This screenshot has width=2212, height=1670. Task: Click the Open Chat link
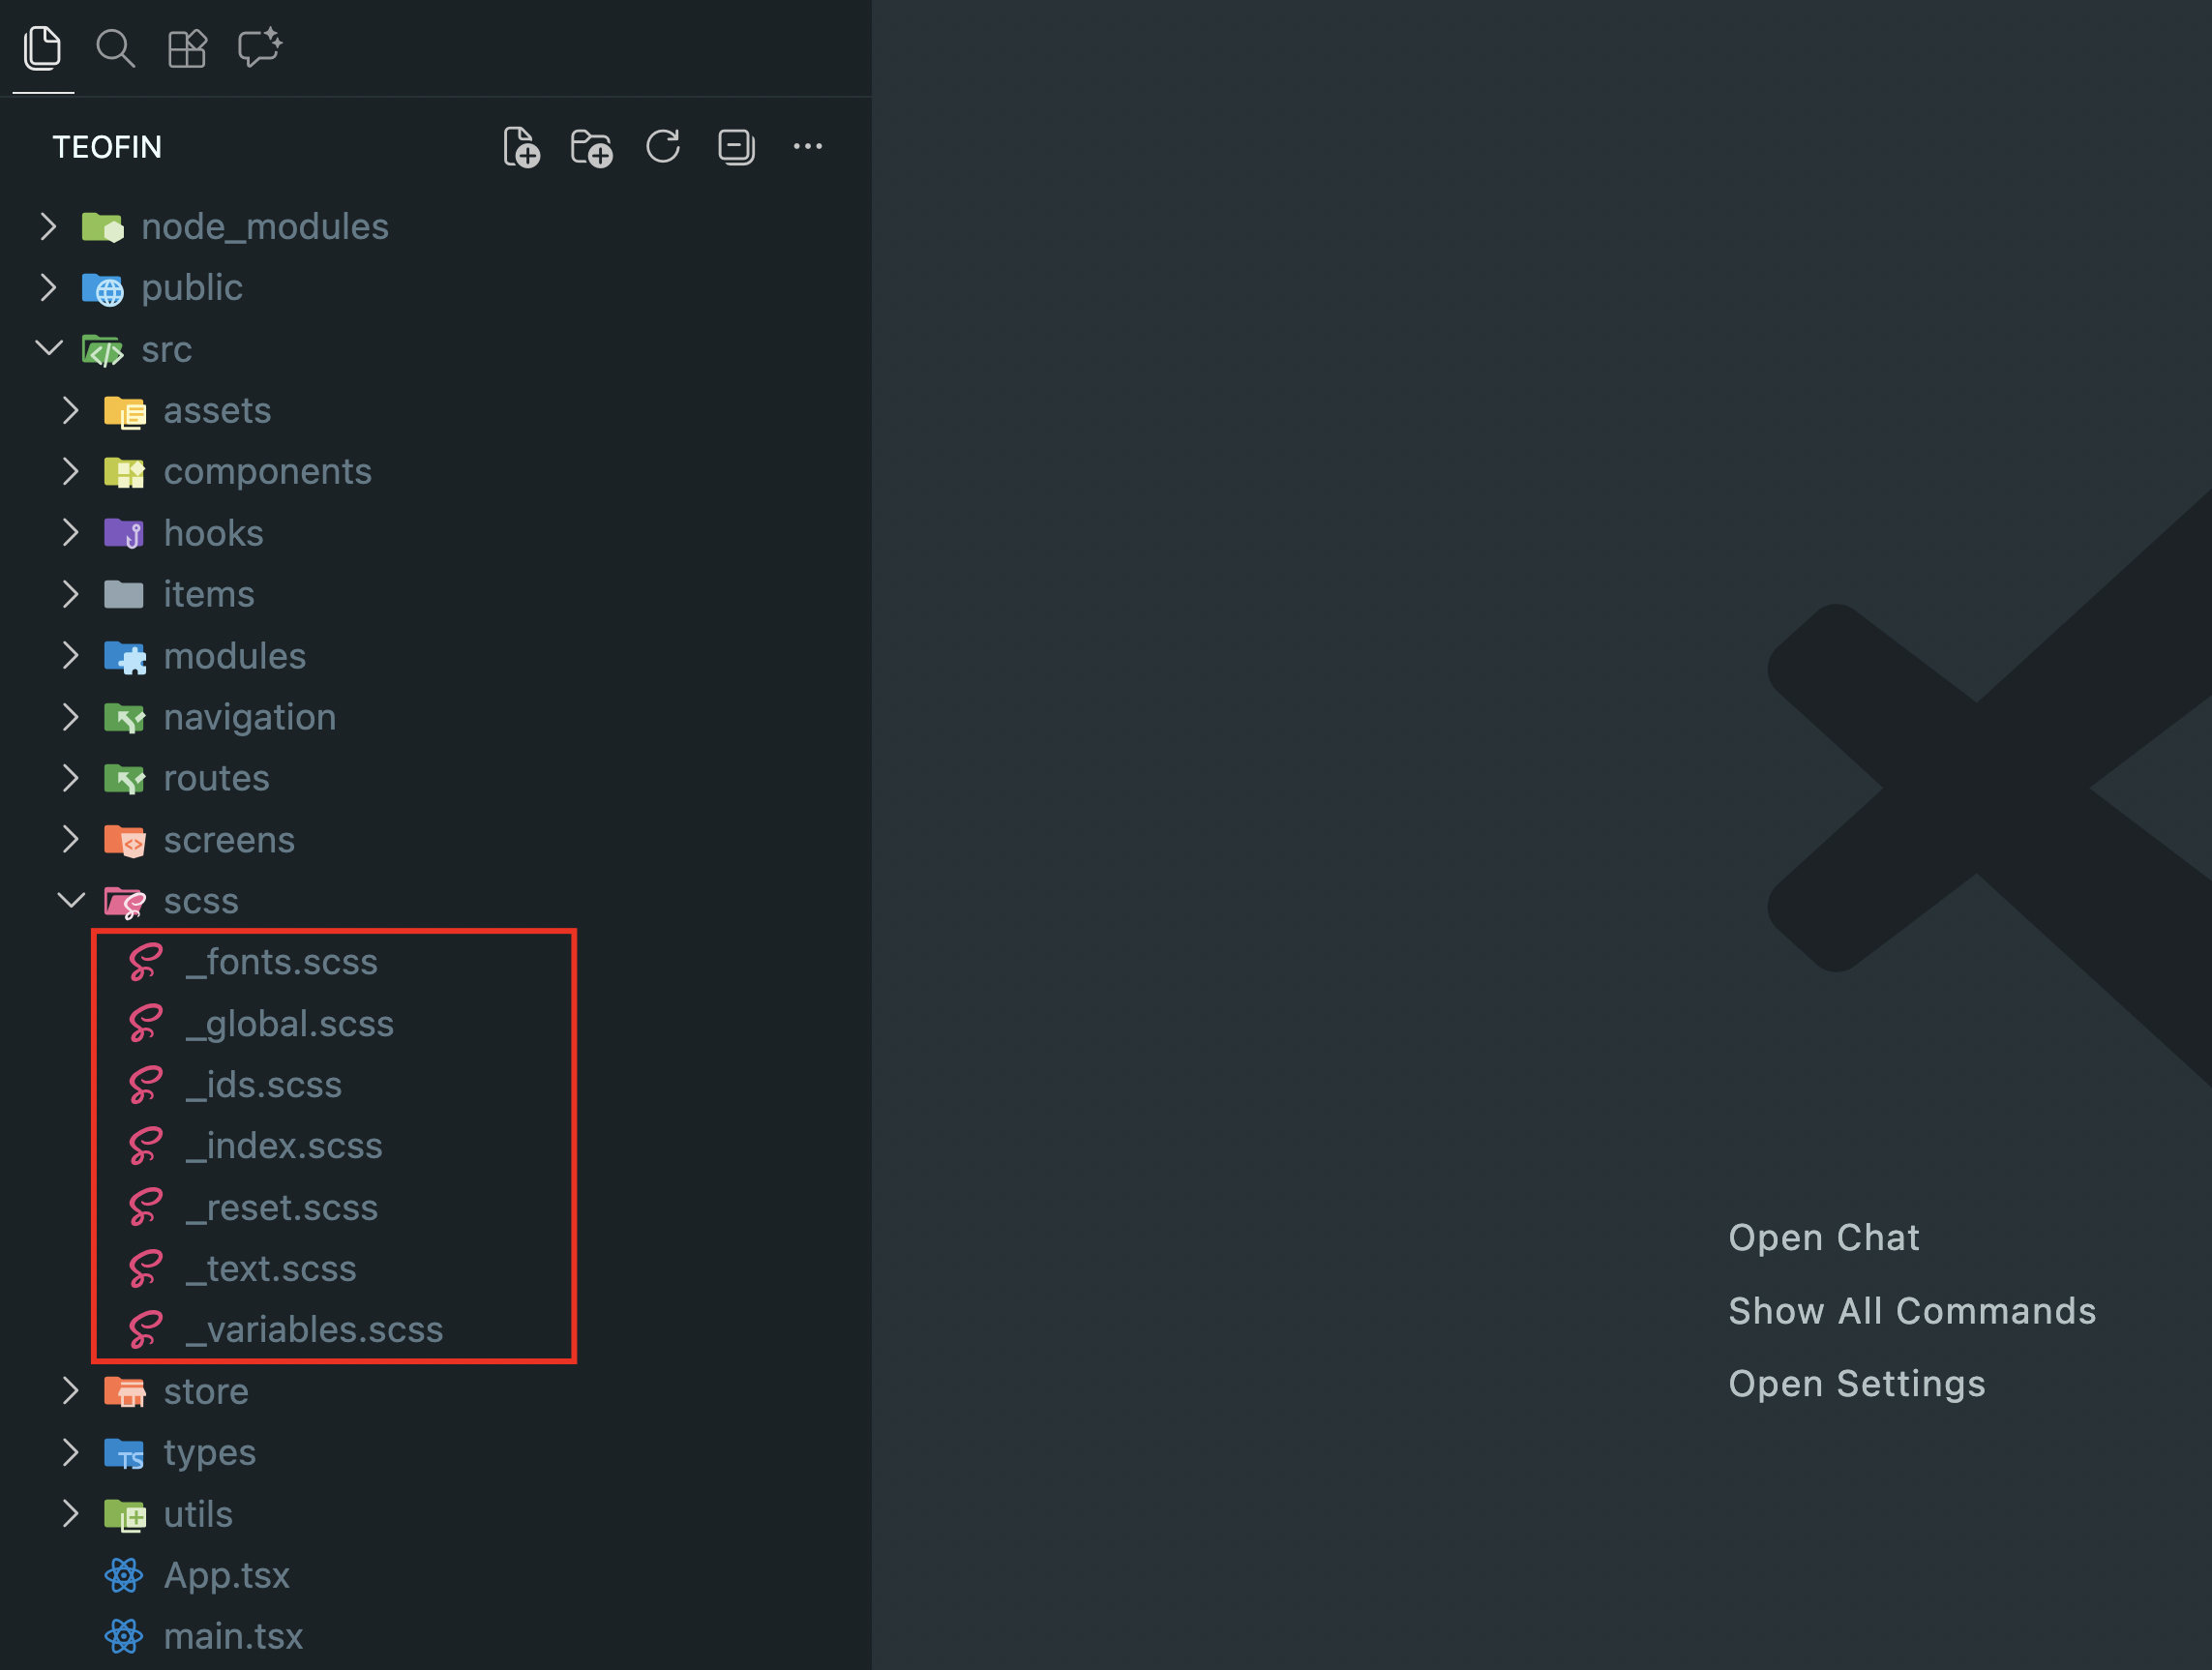pos(1823,1238)
